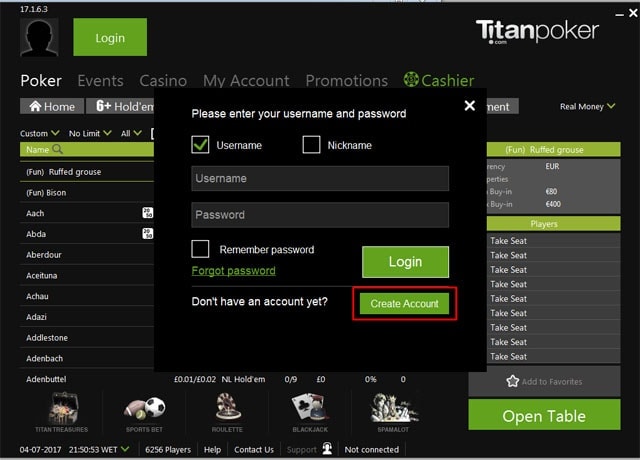Select the Adenbuttel table row
Screen dimensions: 640x460
tap(241, 379)
